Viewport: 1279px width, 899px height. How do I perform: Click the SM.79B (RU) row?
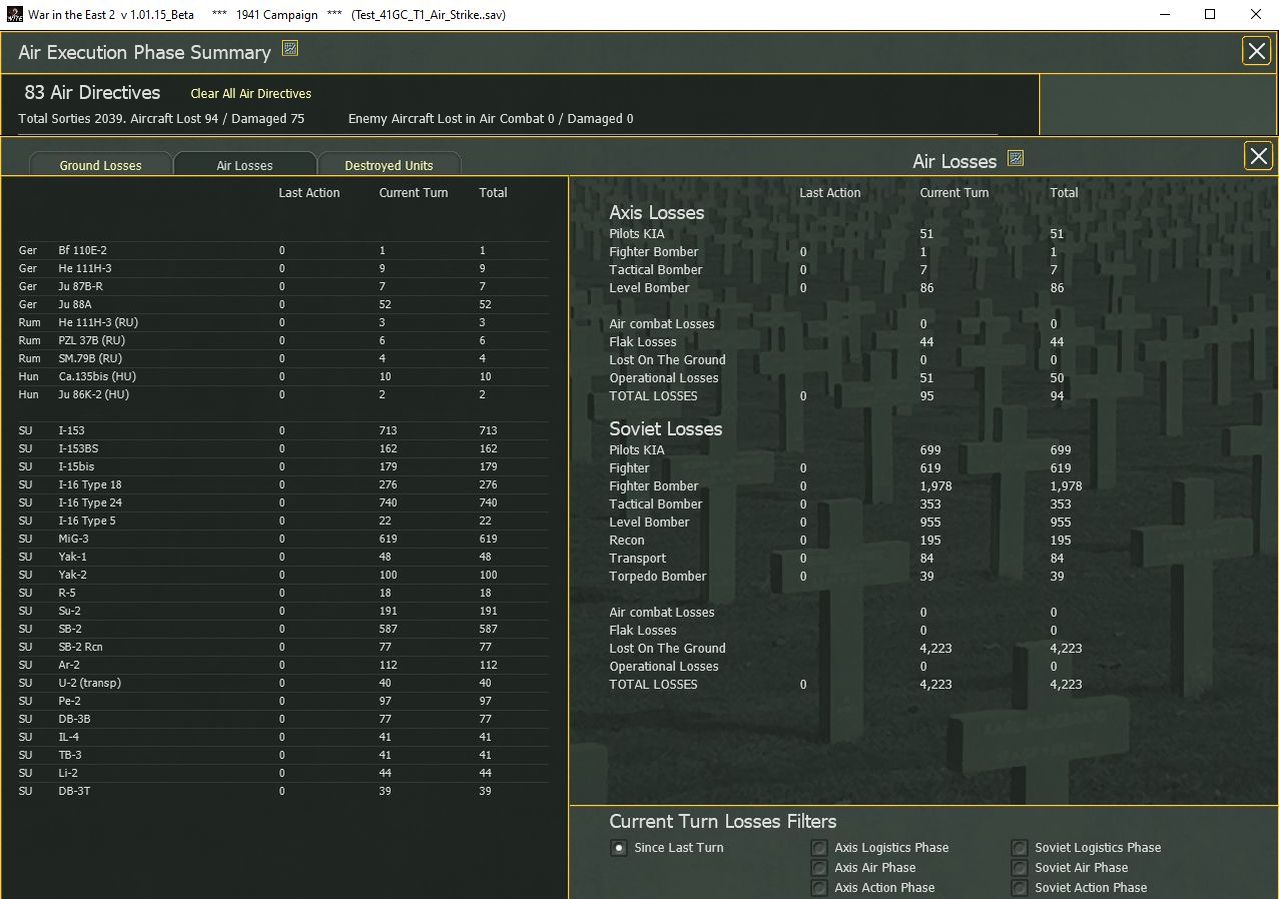point(283,359)
